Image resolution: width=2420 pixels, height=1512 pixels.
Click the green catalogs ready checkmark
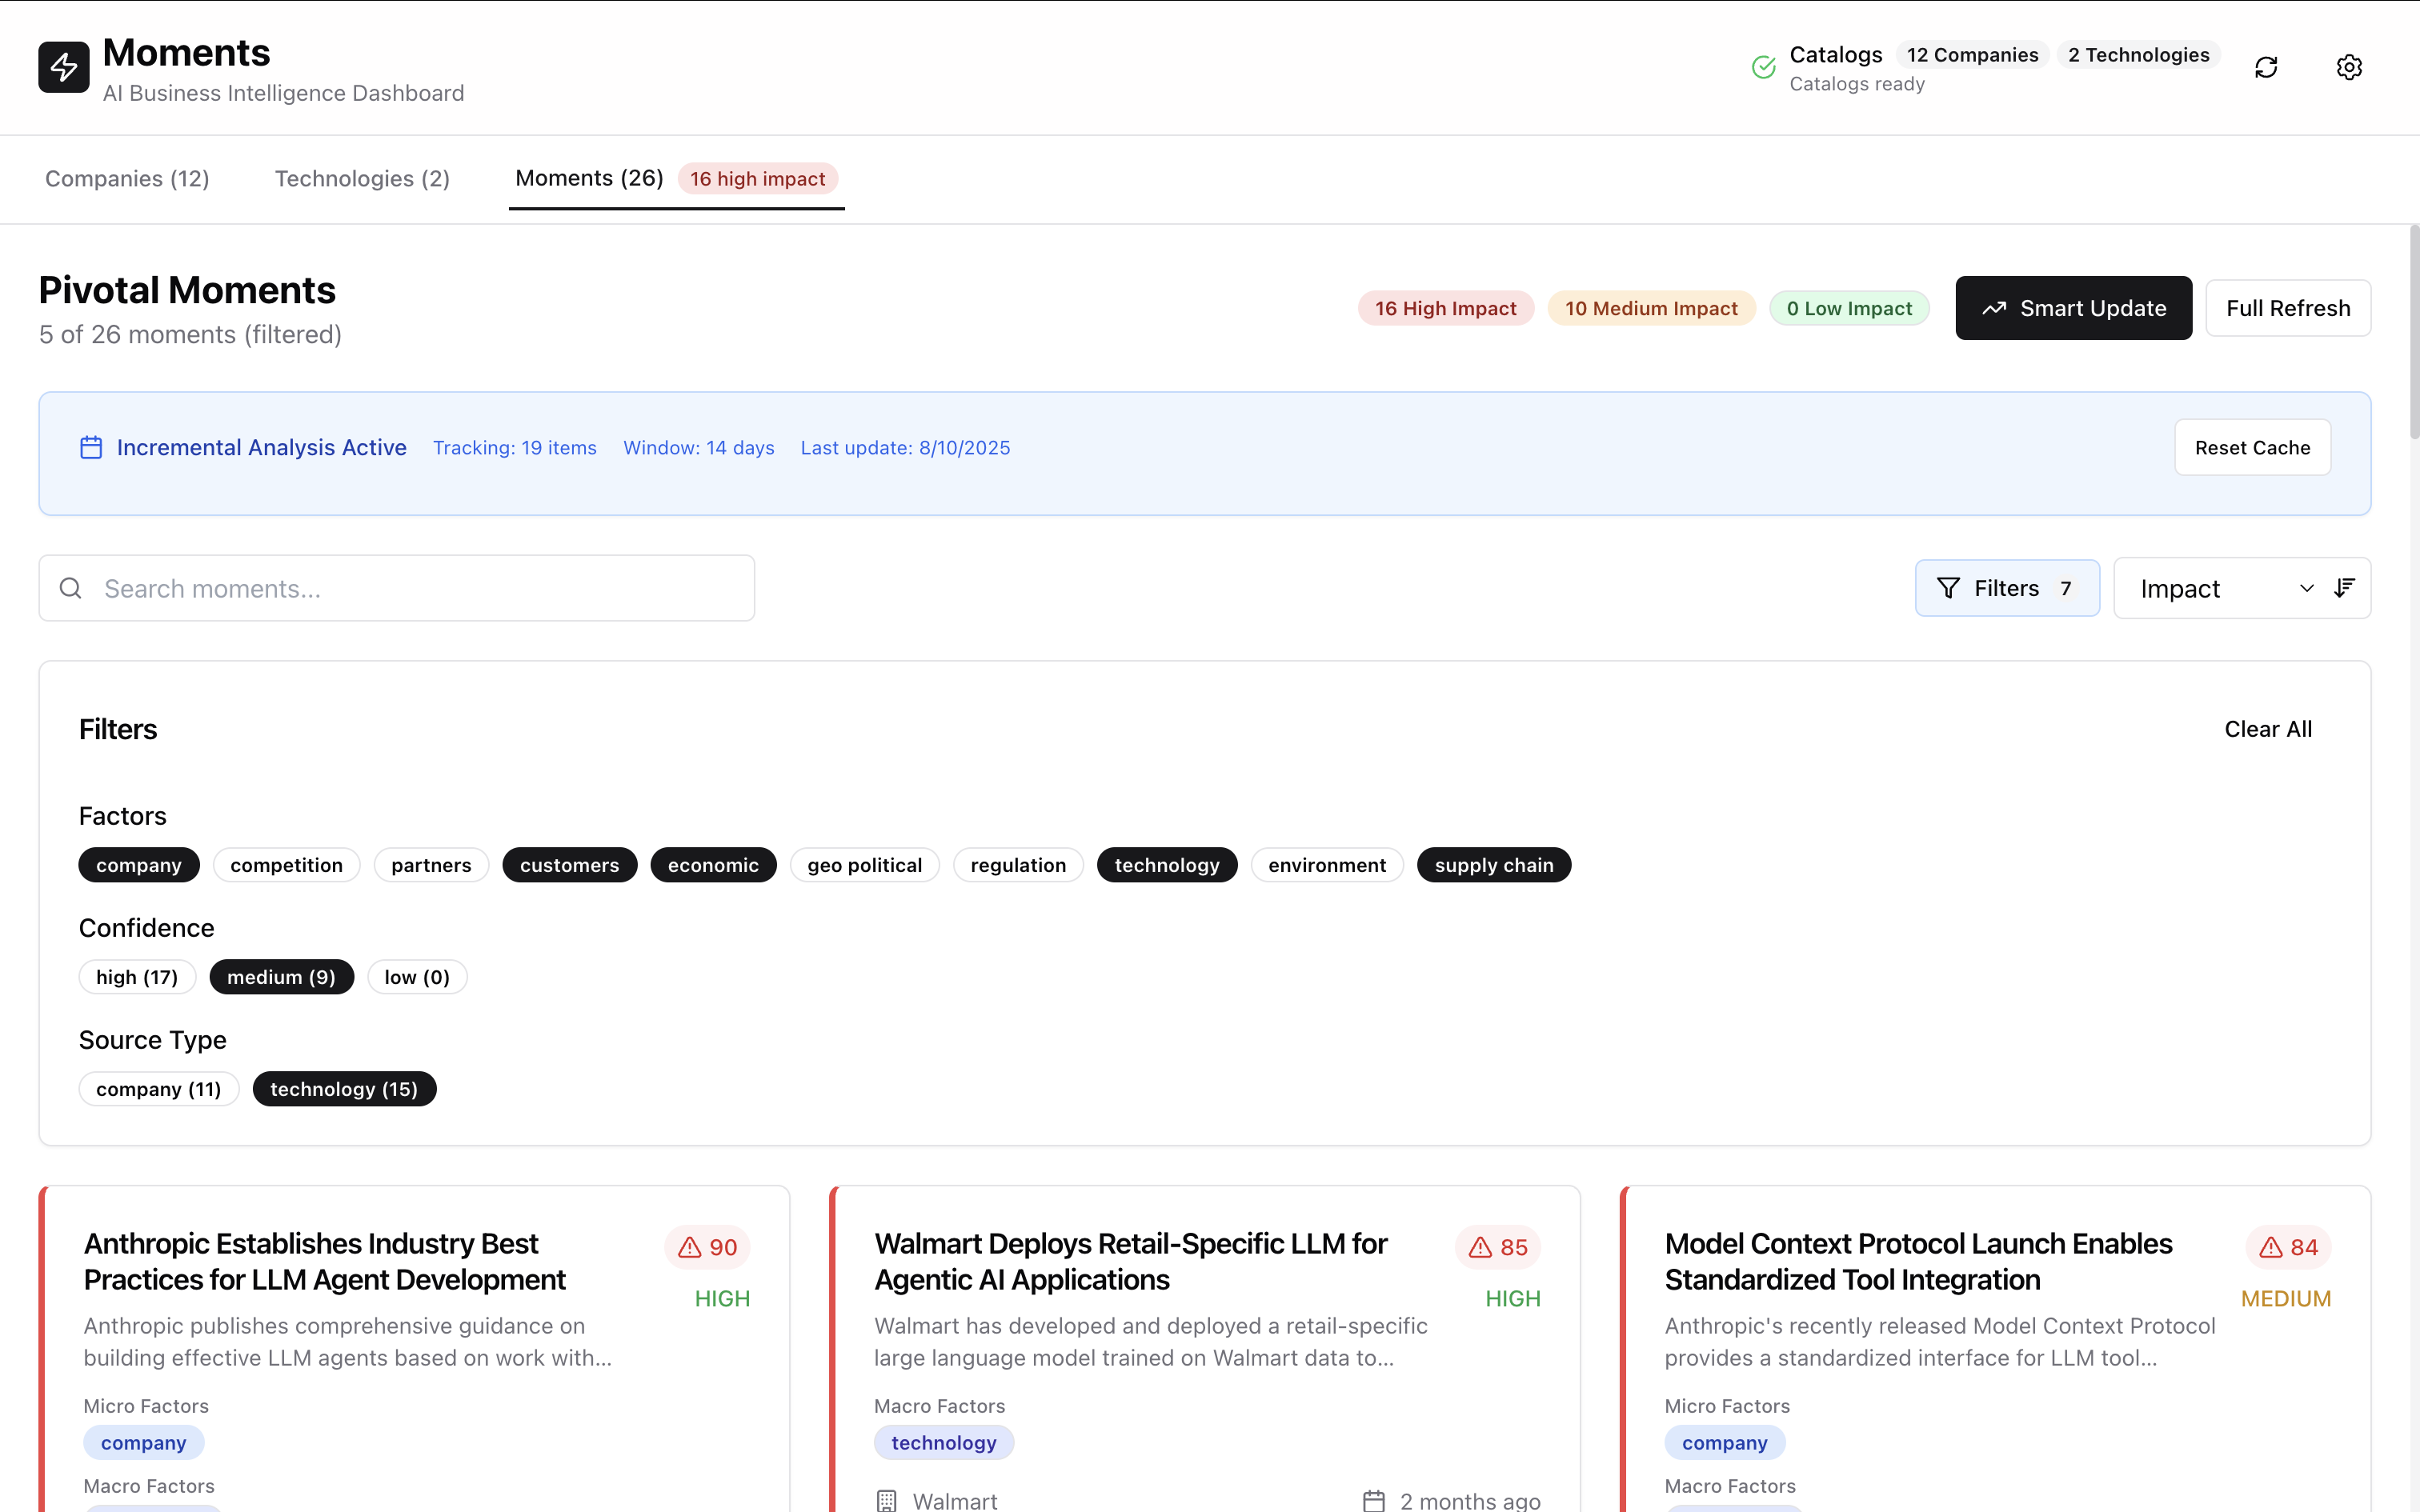[x=1764, y=67]
